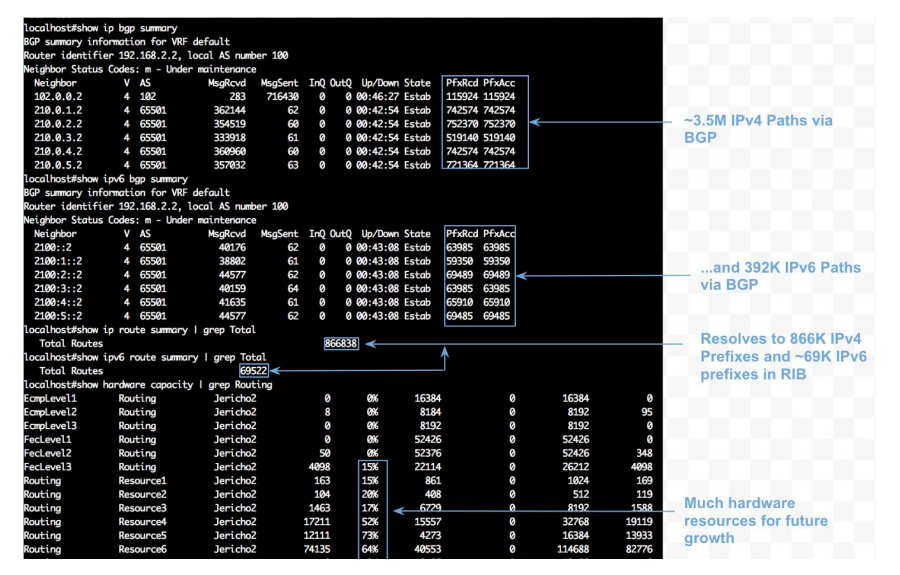Click MsgRcvd value 41635
The height and width of the screenshot is (575, 900).
[x=232, y=302]
